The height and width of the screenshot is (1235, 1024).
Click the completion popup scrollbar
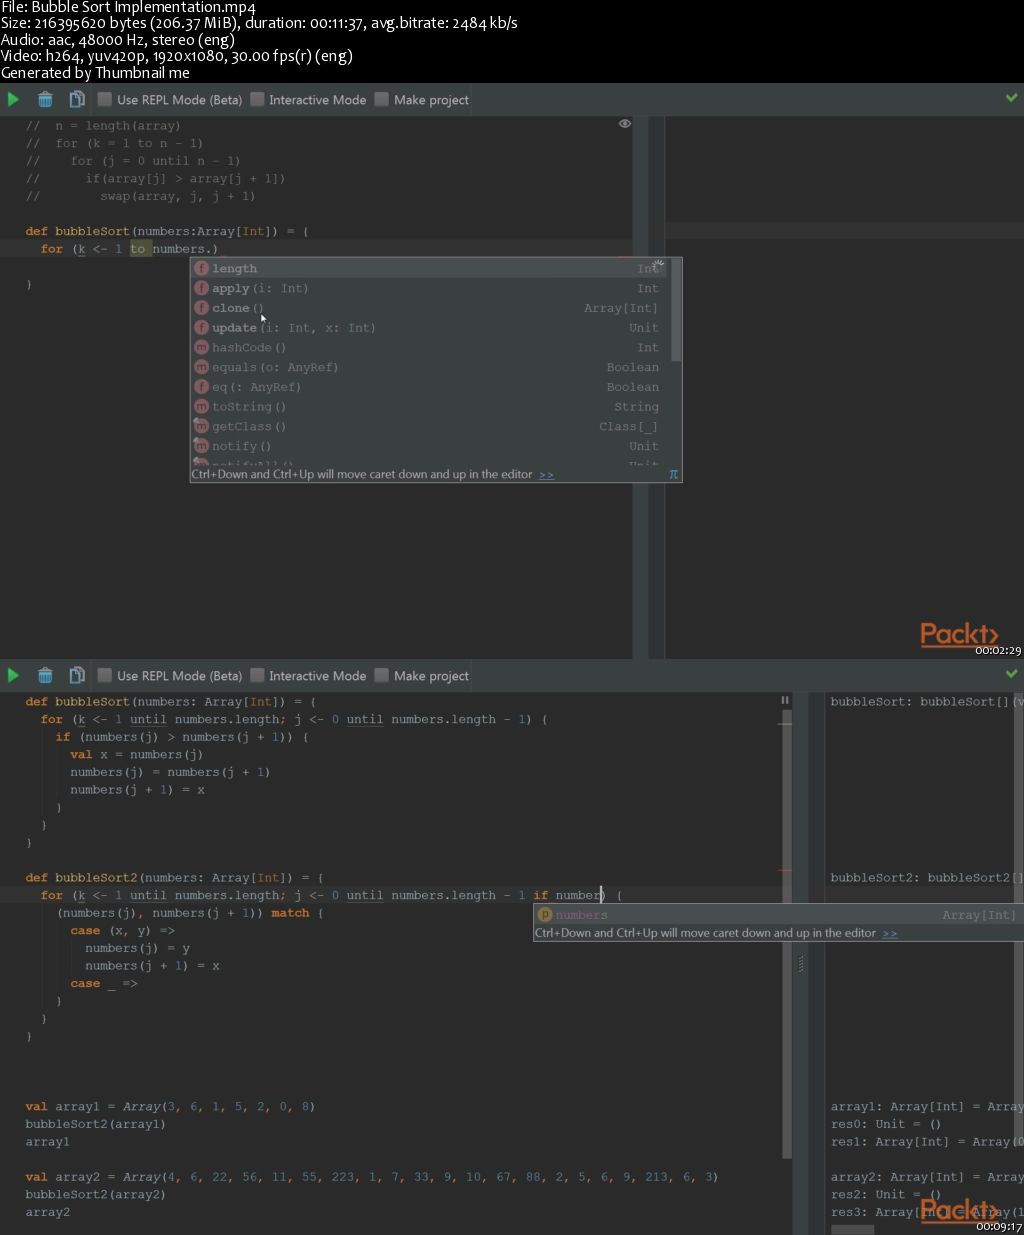coord(676,310)
